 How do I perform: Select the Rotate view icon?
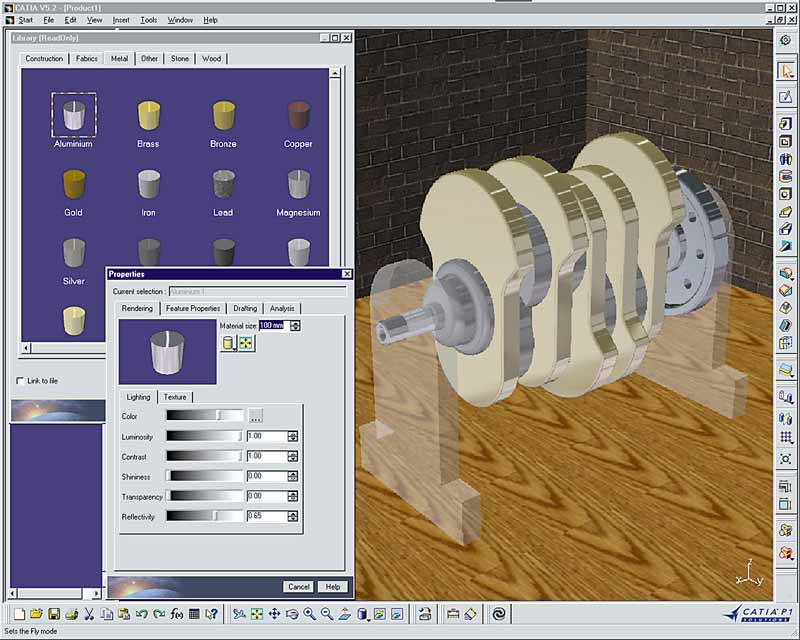point(292,614)
